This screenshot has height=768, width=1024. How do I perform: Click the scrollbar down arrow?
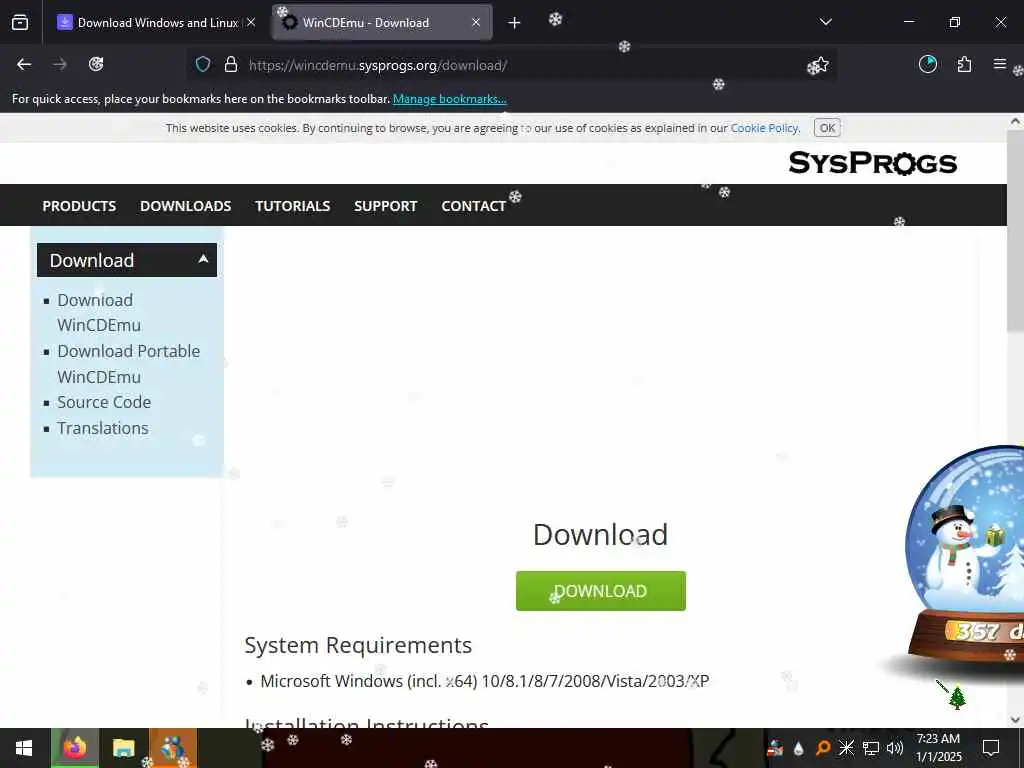[x=1015, y=720]
